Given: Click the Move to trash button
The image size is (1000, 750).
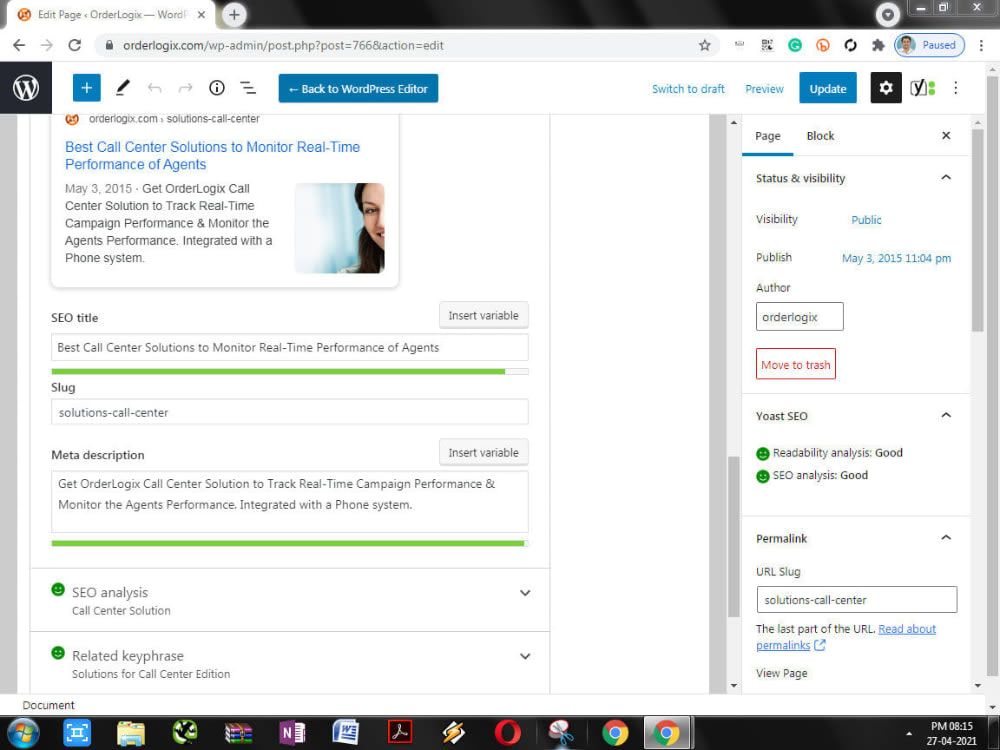Looking at the screenshot, I should [x=795, y=364].
